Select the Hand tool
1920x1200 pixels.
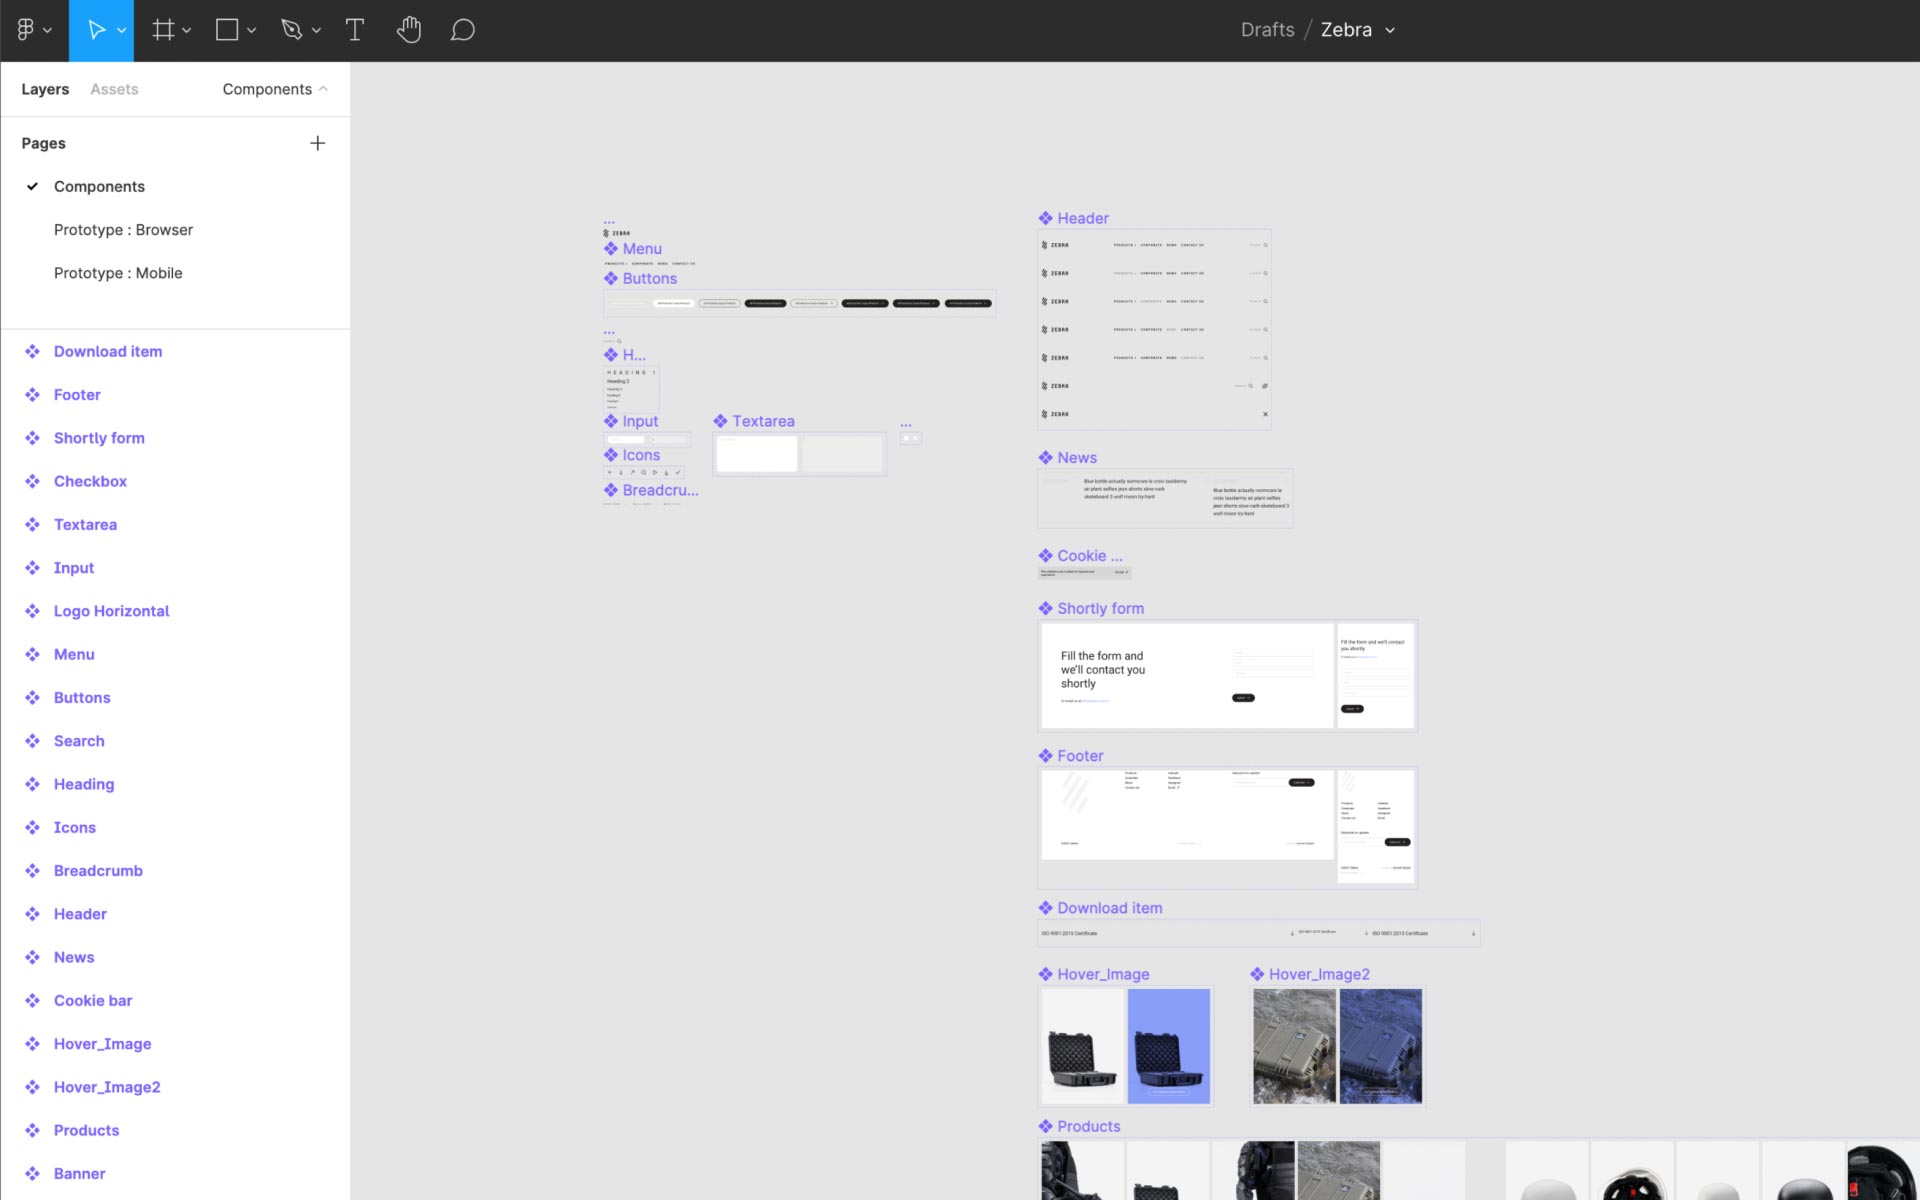click(409, 29)
